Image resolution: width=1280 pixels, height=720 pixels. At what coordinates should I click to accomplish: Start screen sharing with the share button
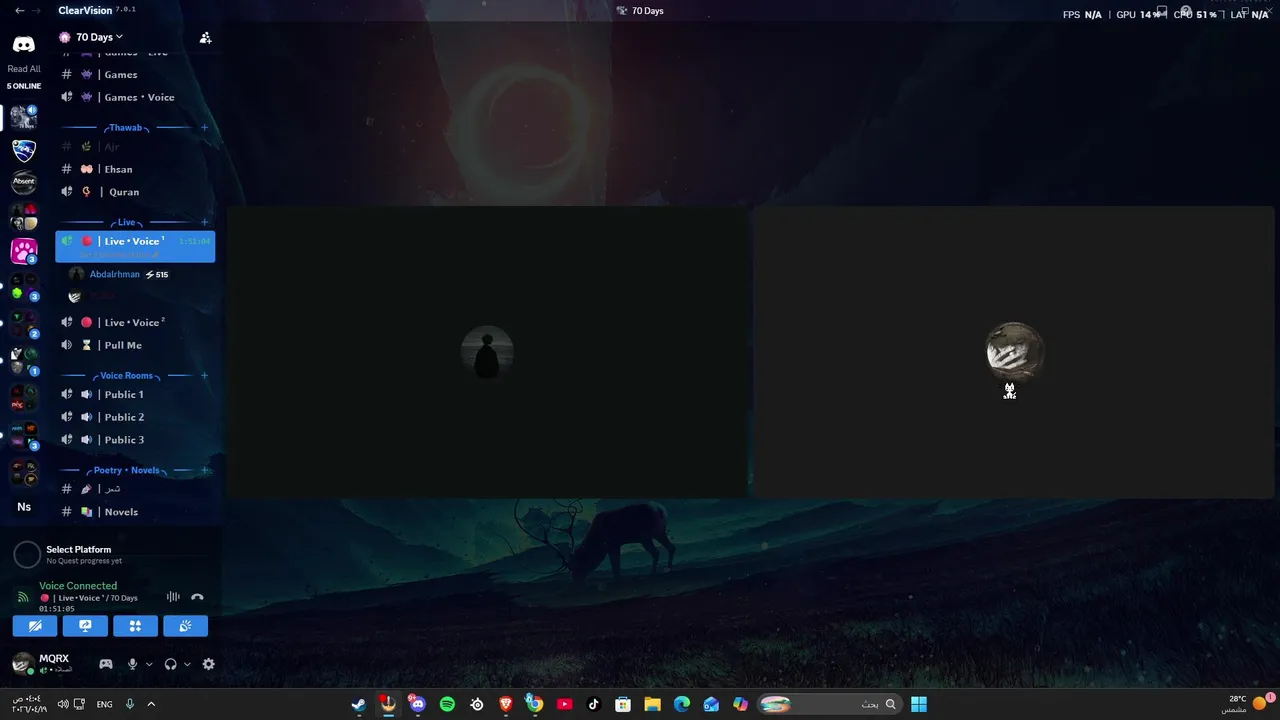[x=85, y=626]
